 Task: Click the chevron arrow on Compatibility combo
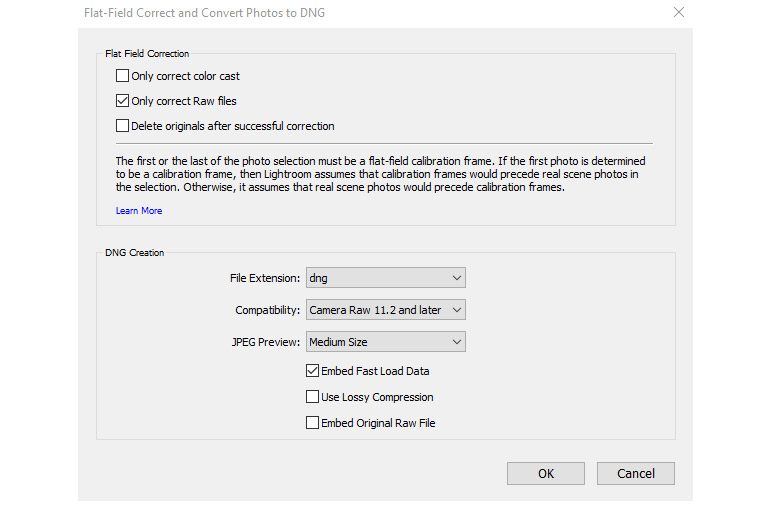[456, 310]
